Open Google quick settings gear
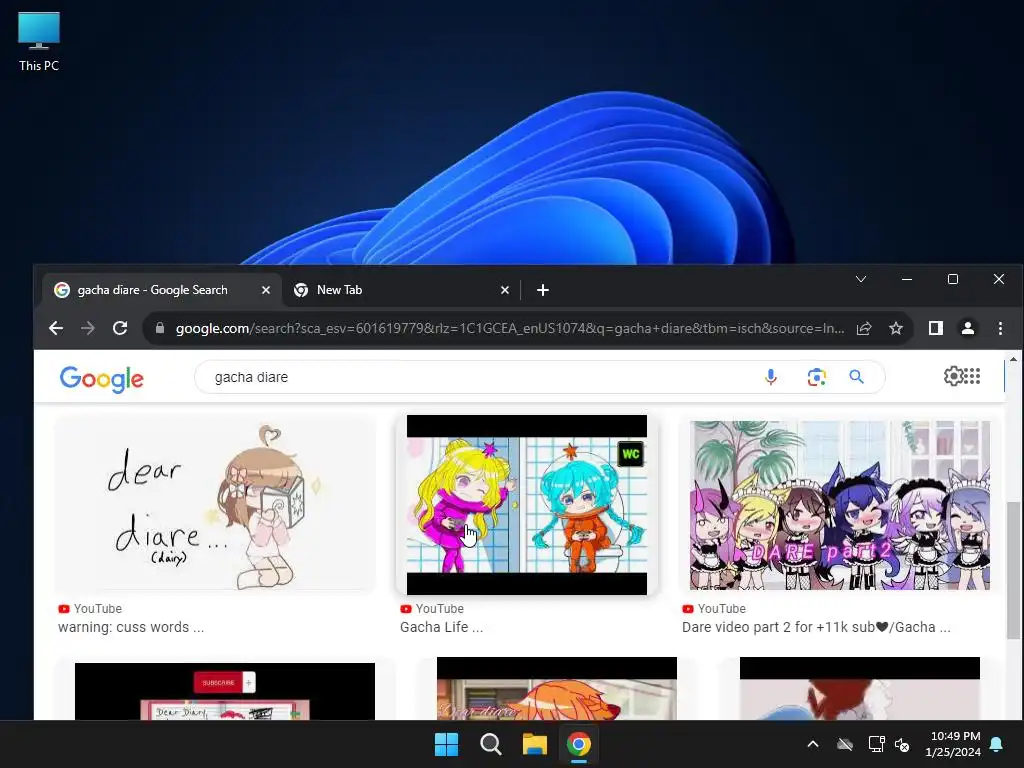Screen dimensions: 1024x768 [x=953, y=376]
